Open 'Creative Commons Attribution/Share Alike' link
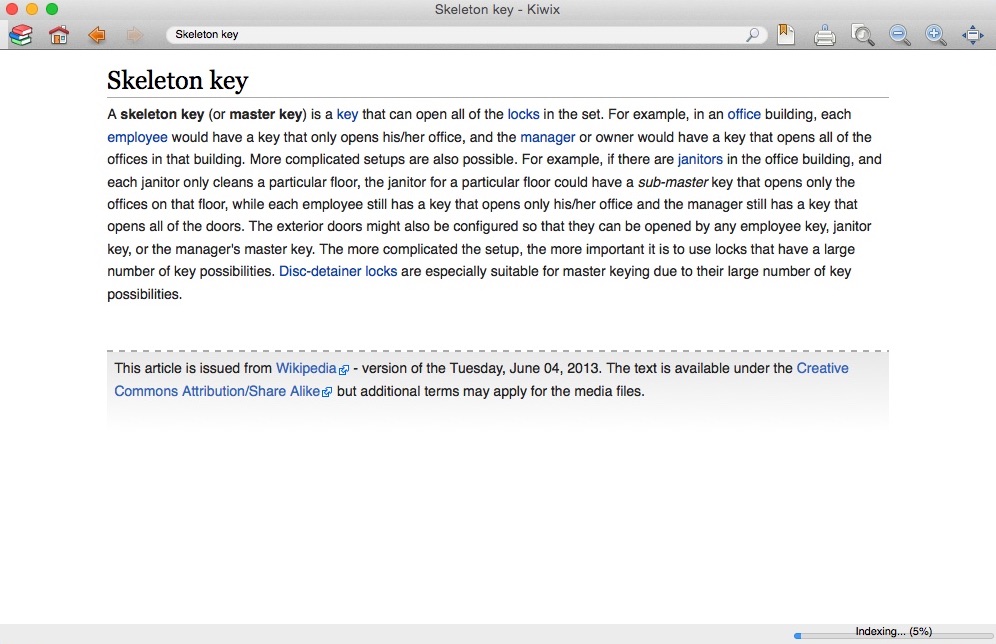Viewport: 996px width, 644px height. [x=217, y=391]
